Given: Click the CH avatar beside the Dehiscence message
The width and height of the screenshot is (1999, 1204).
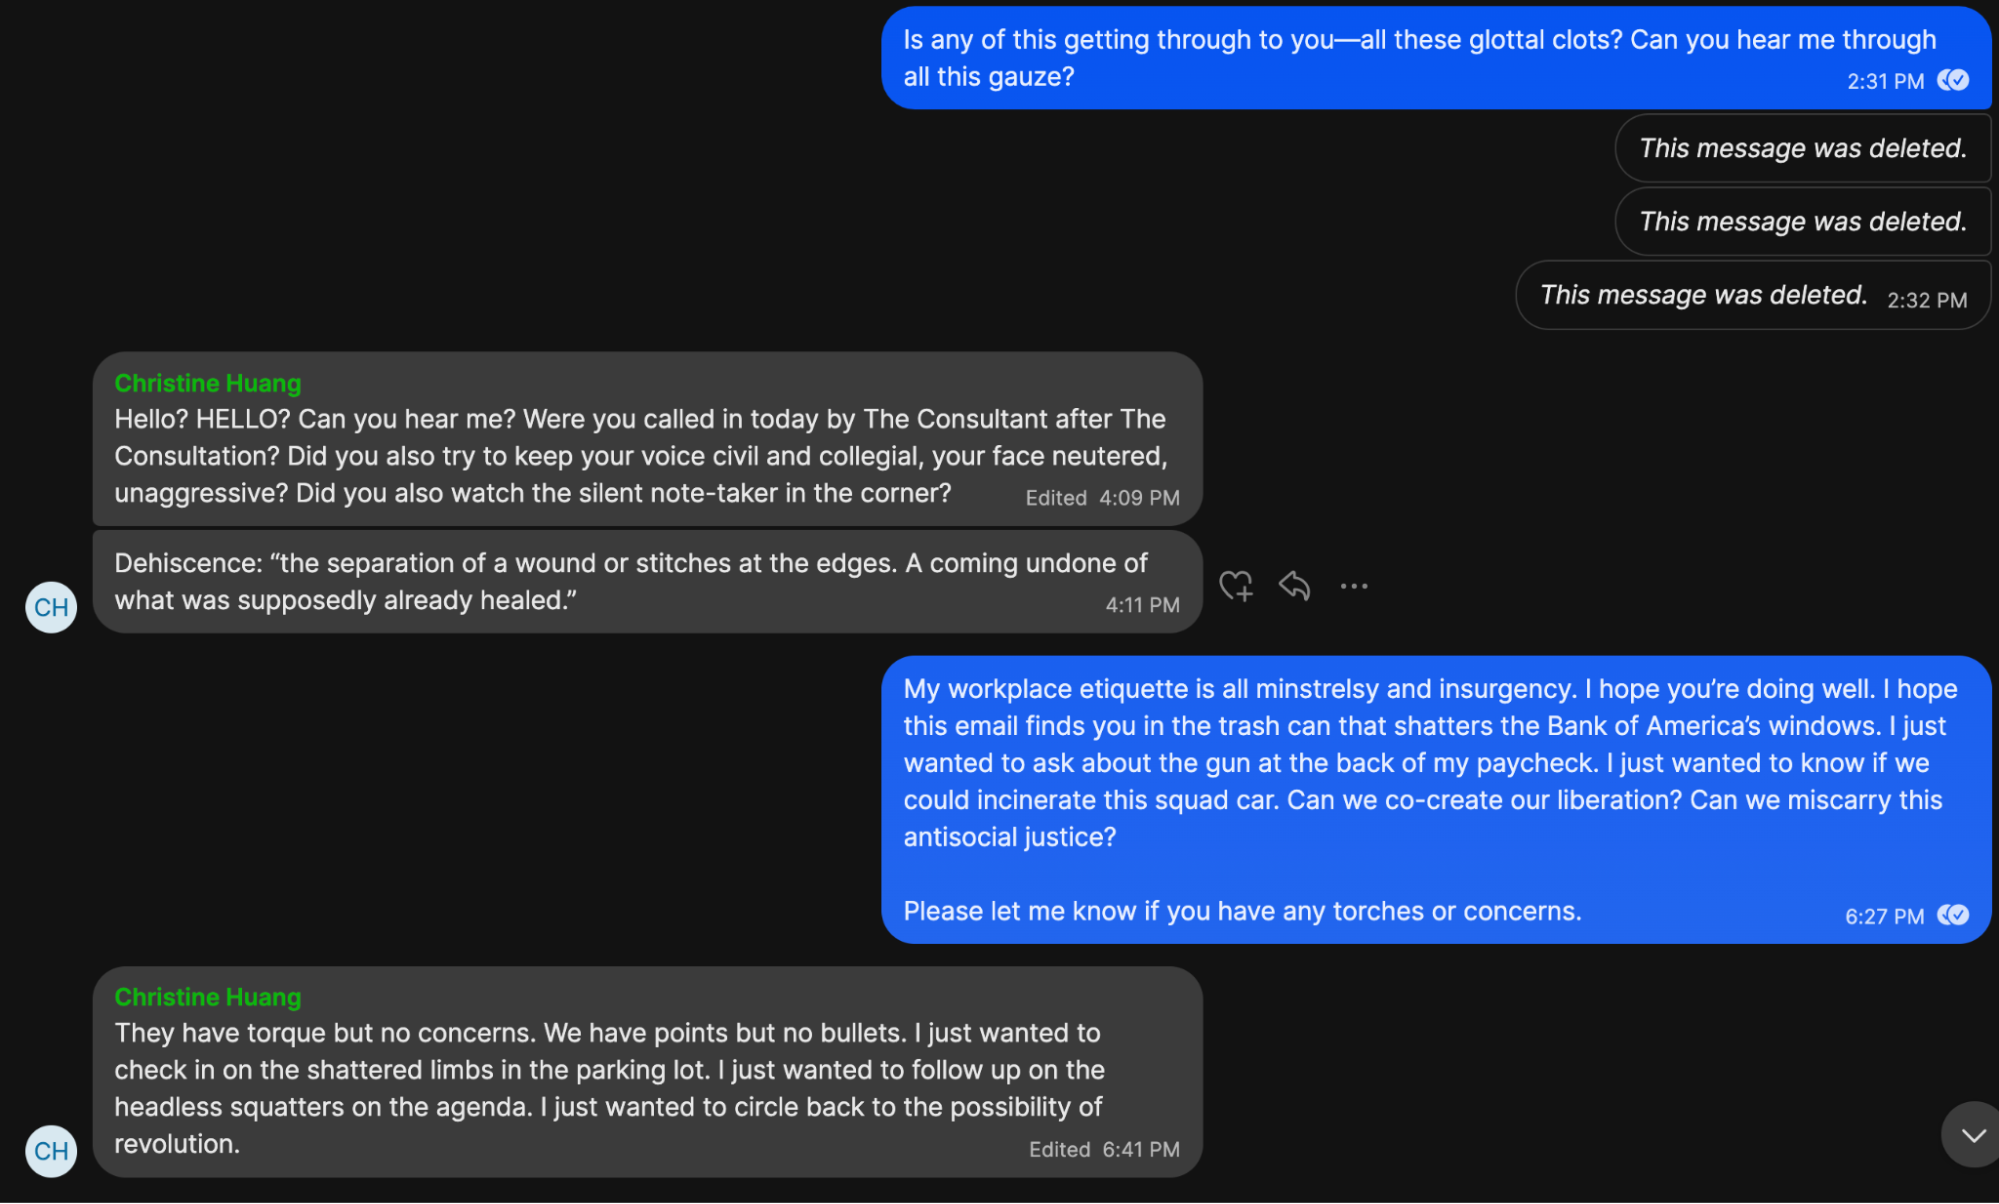Looking at the screenshot, I should click(x=51, y=607).
